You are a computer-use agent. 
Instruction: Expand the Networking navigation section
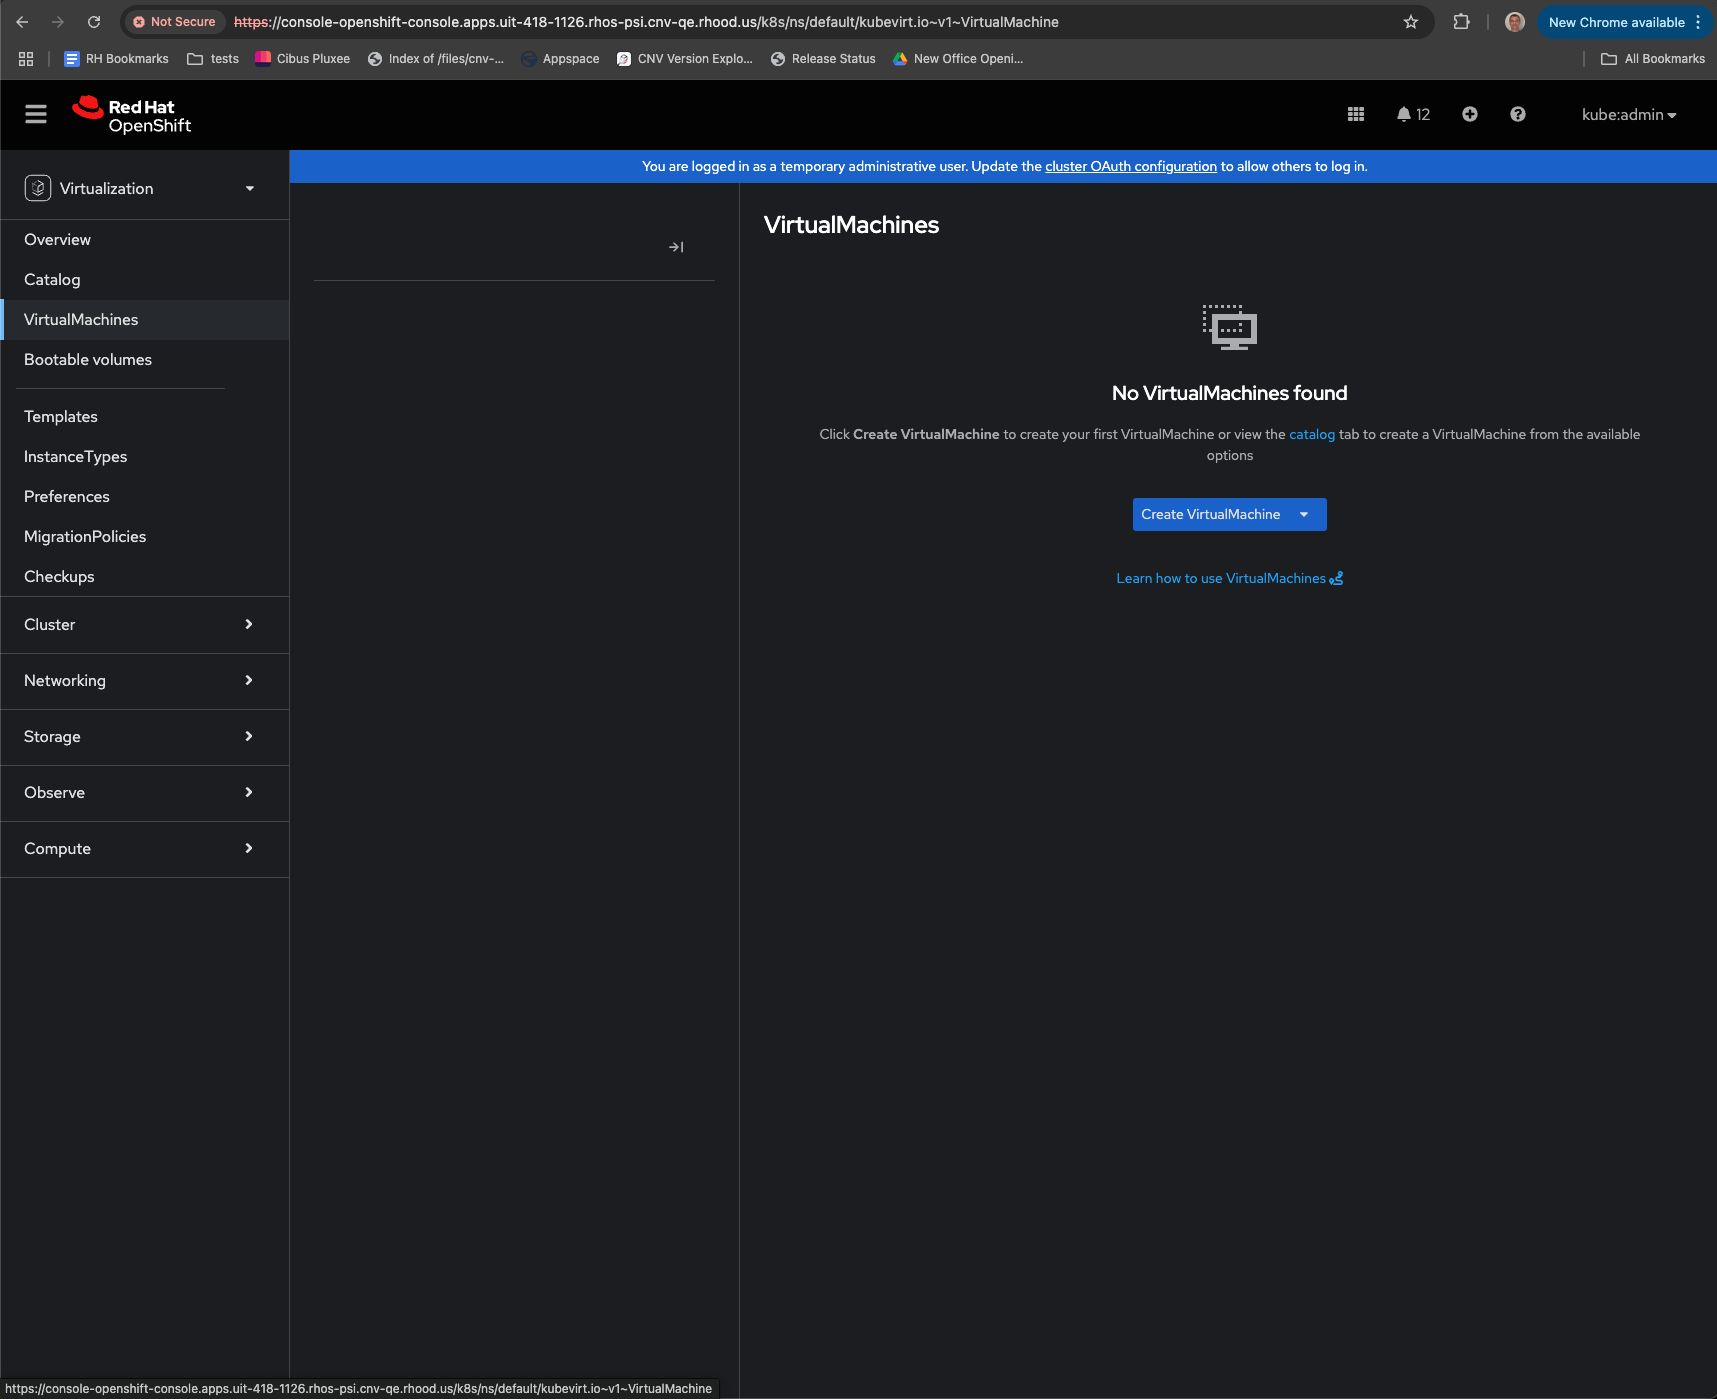coord(145,681)
